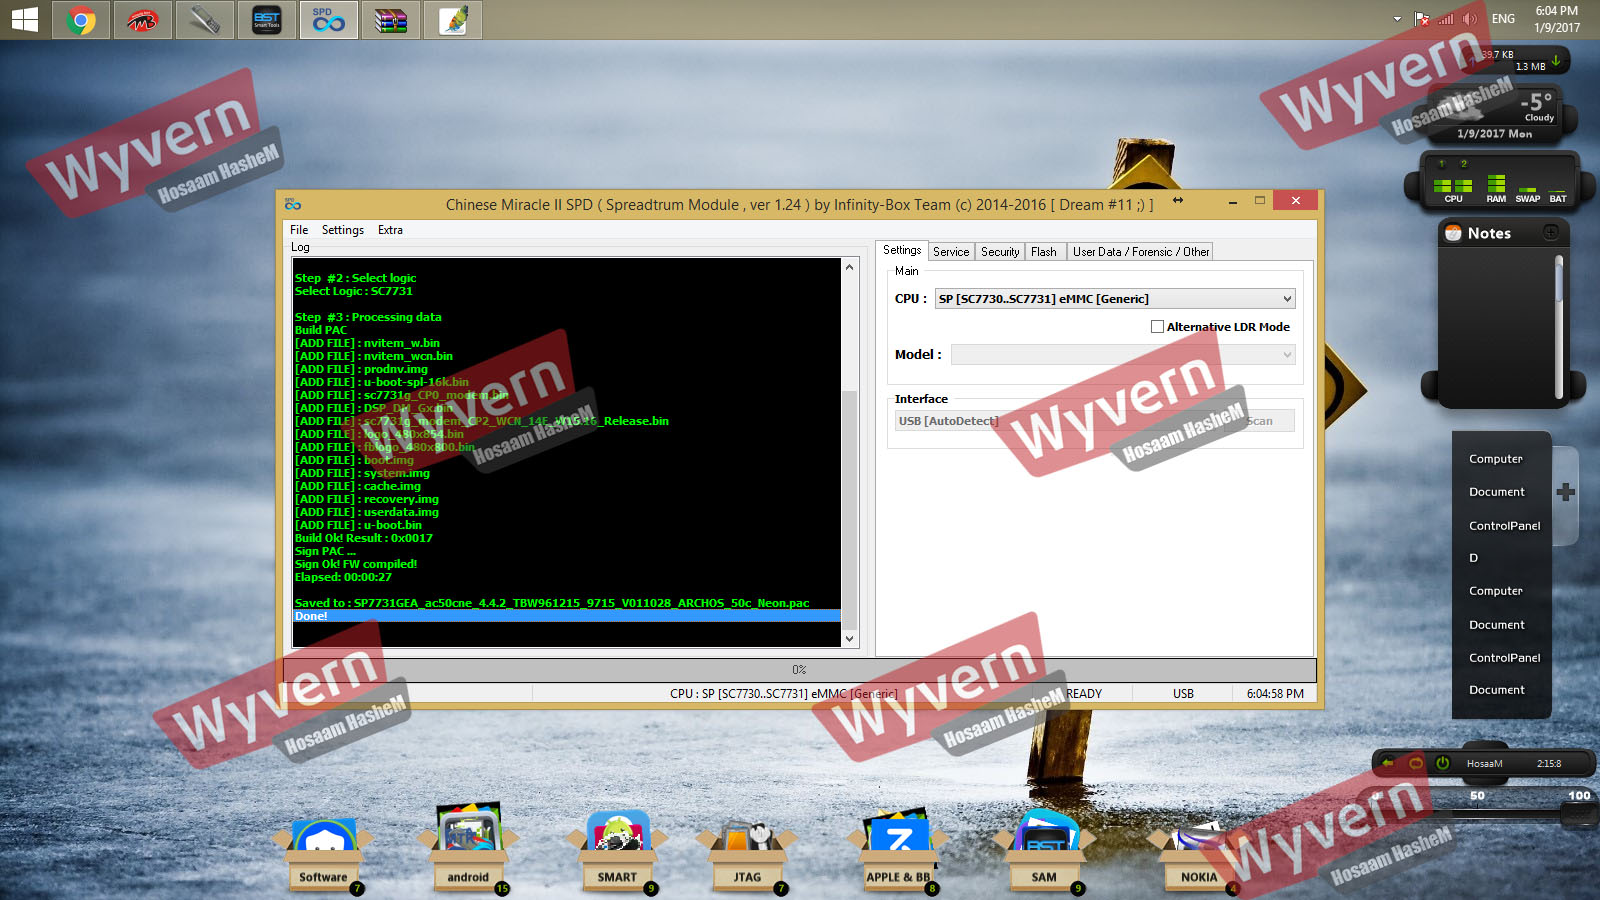Open the Model dropdown

pyautogui.click(x=1123, y=355)
